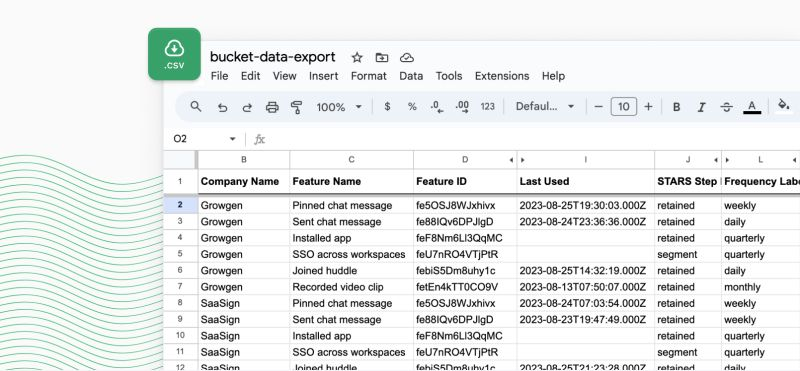The image size is (800, 371).
Task: Star the bucket-data-export document
Action: 357,57
